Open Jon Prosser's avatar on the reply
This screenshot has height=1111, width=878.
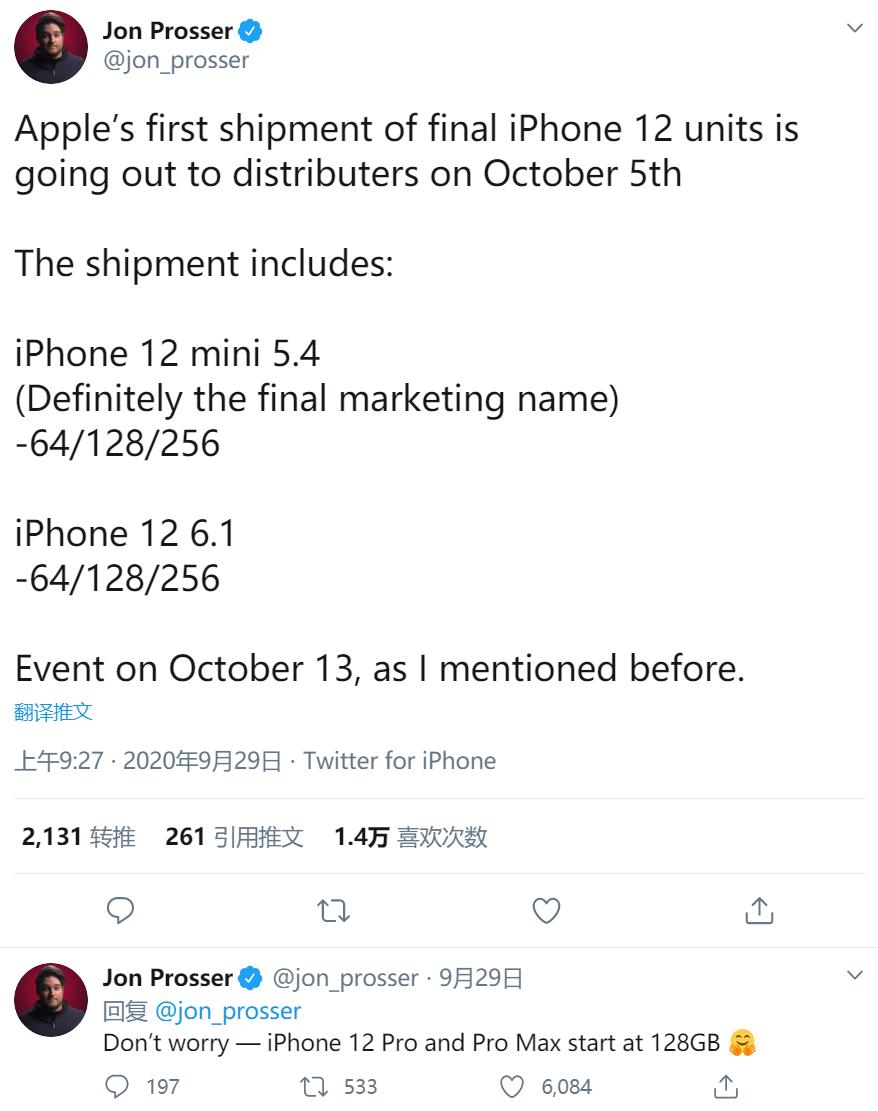click(50, 1000)
